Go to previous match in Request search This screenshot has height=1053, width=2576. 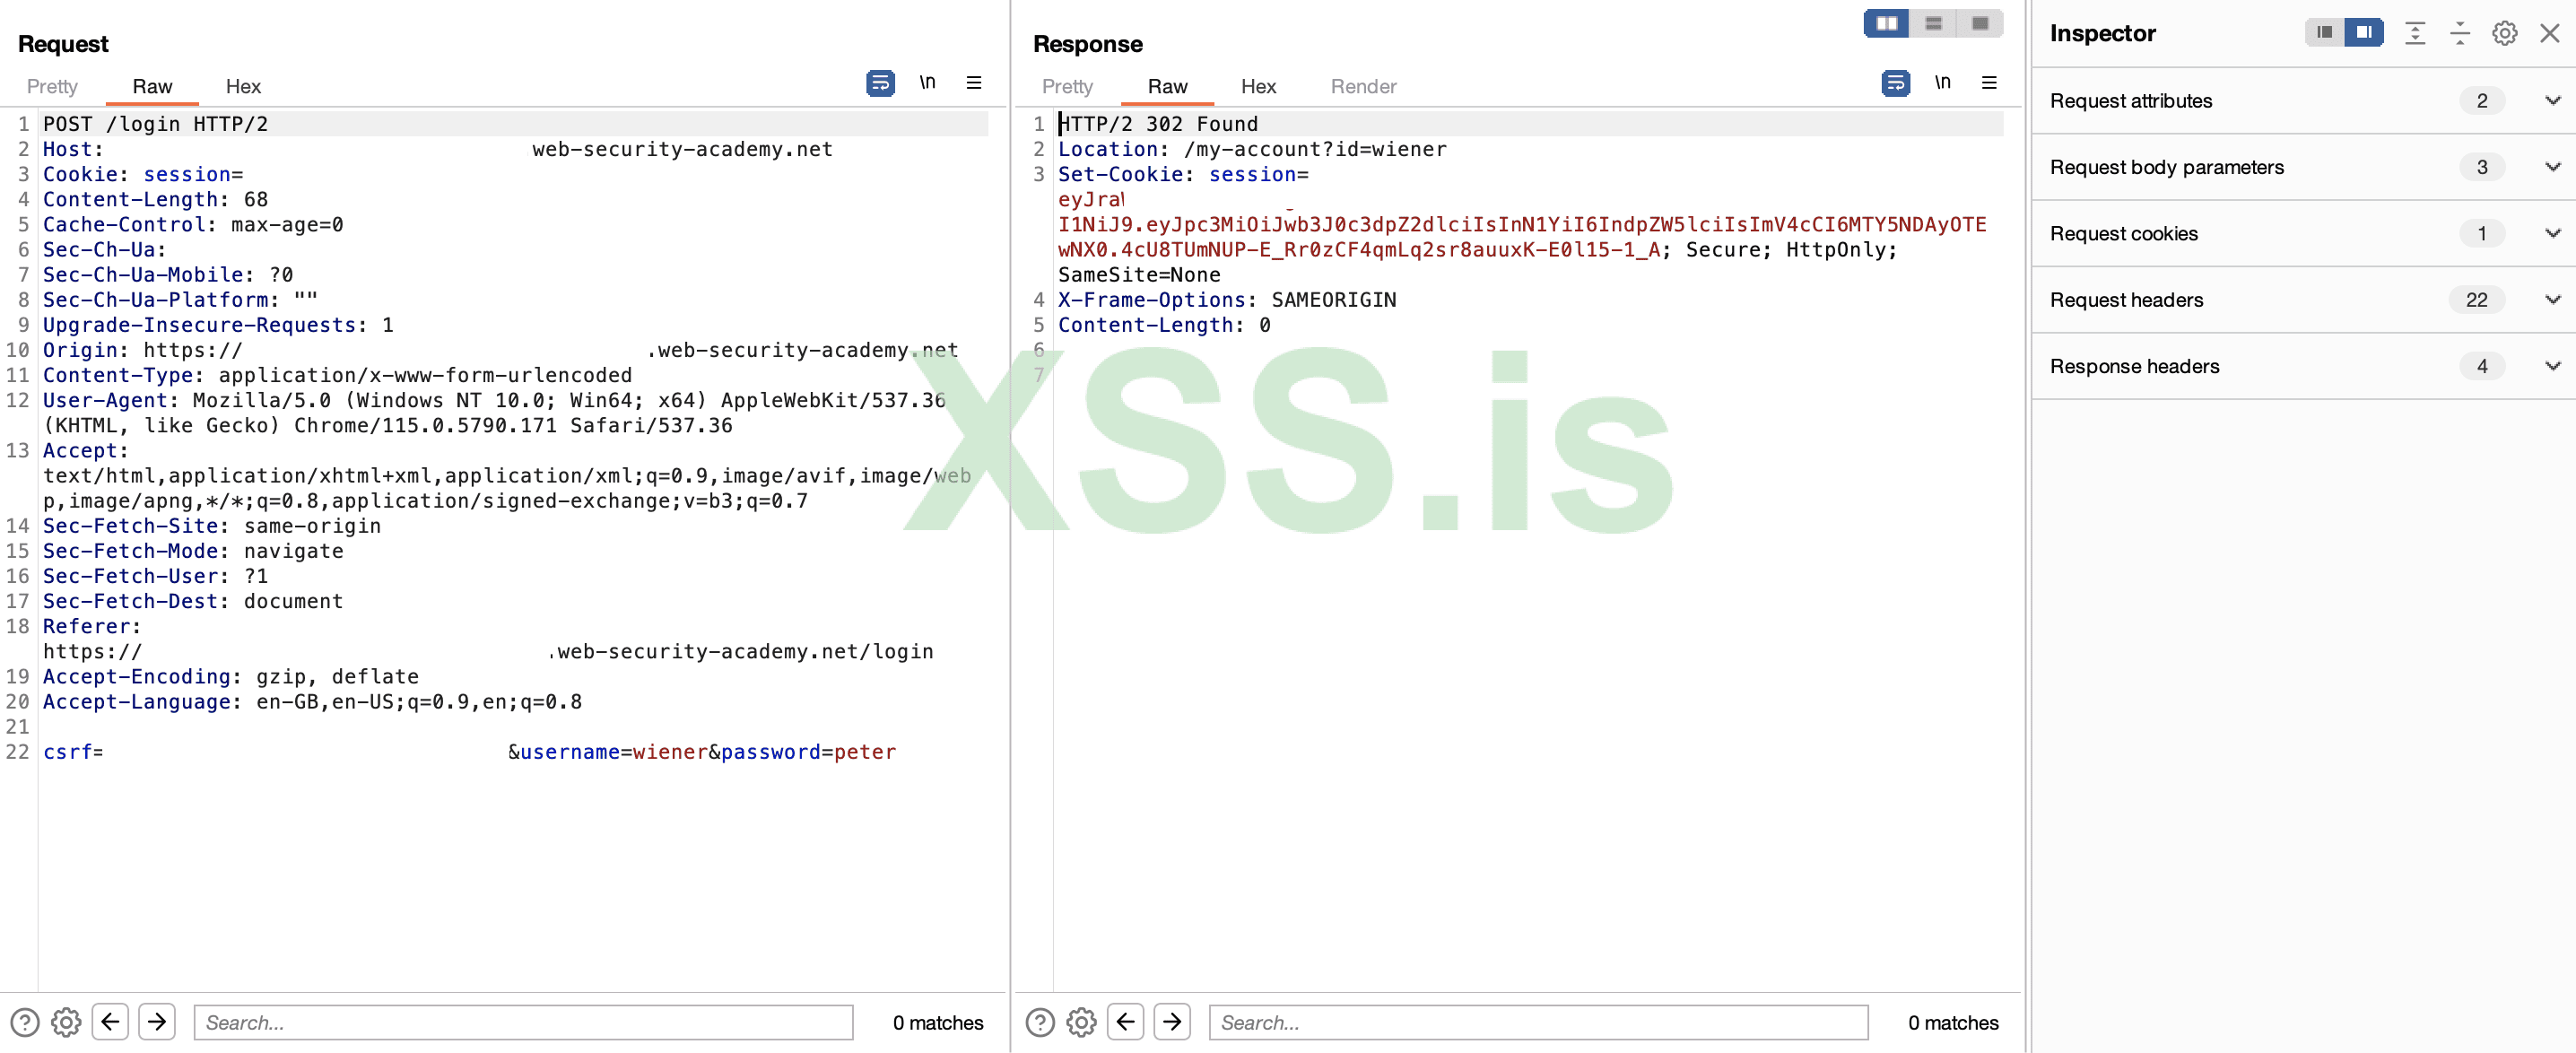[110, 1022]
